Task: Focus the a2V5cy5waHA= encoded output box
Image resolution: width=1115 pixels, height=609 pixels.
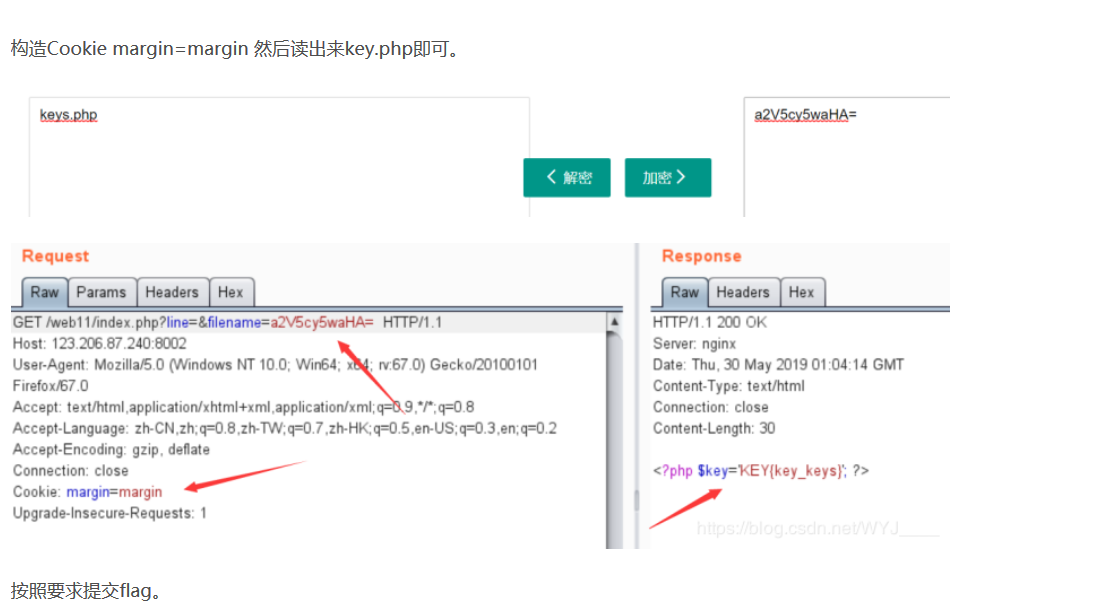Action: tap(847, 157)
